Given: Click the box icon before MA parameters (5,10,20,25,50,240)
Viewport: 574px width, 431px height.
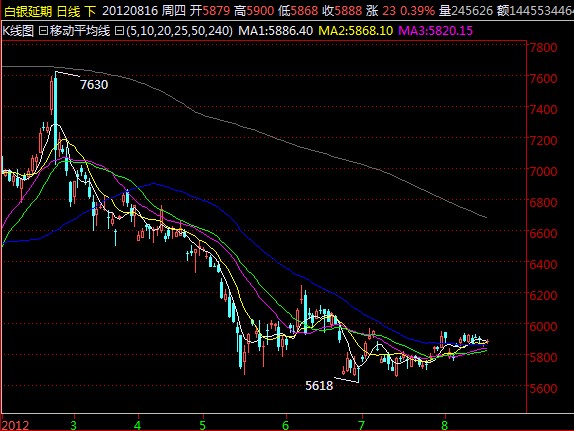Looking at the screenshot, I should (x=119, y=31).
